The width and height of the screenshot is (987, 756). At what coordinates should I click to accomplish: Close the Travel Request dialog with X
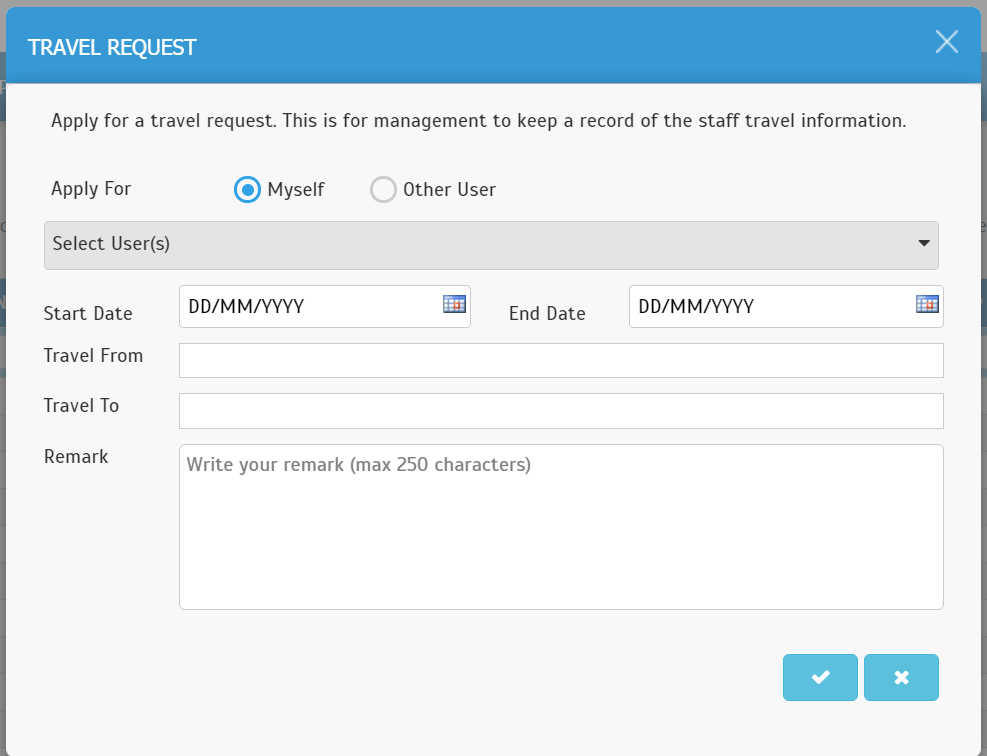pos(947,42)
